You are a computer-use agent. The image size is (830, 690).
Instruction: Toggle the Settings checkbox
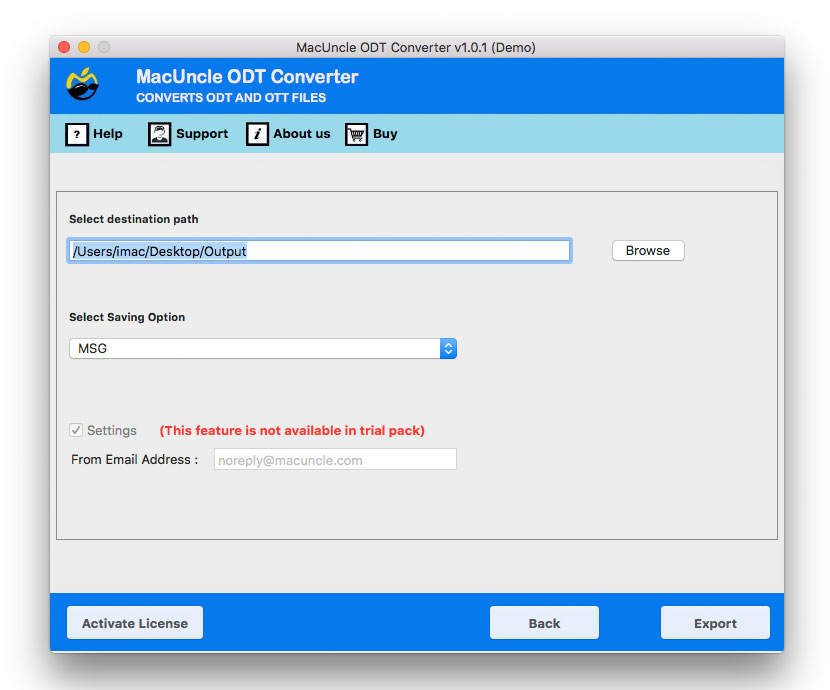[75, 430]
